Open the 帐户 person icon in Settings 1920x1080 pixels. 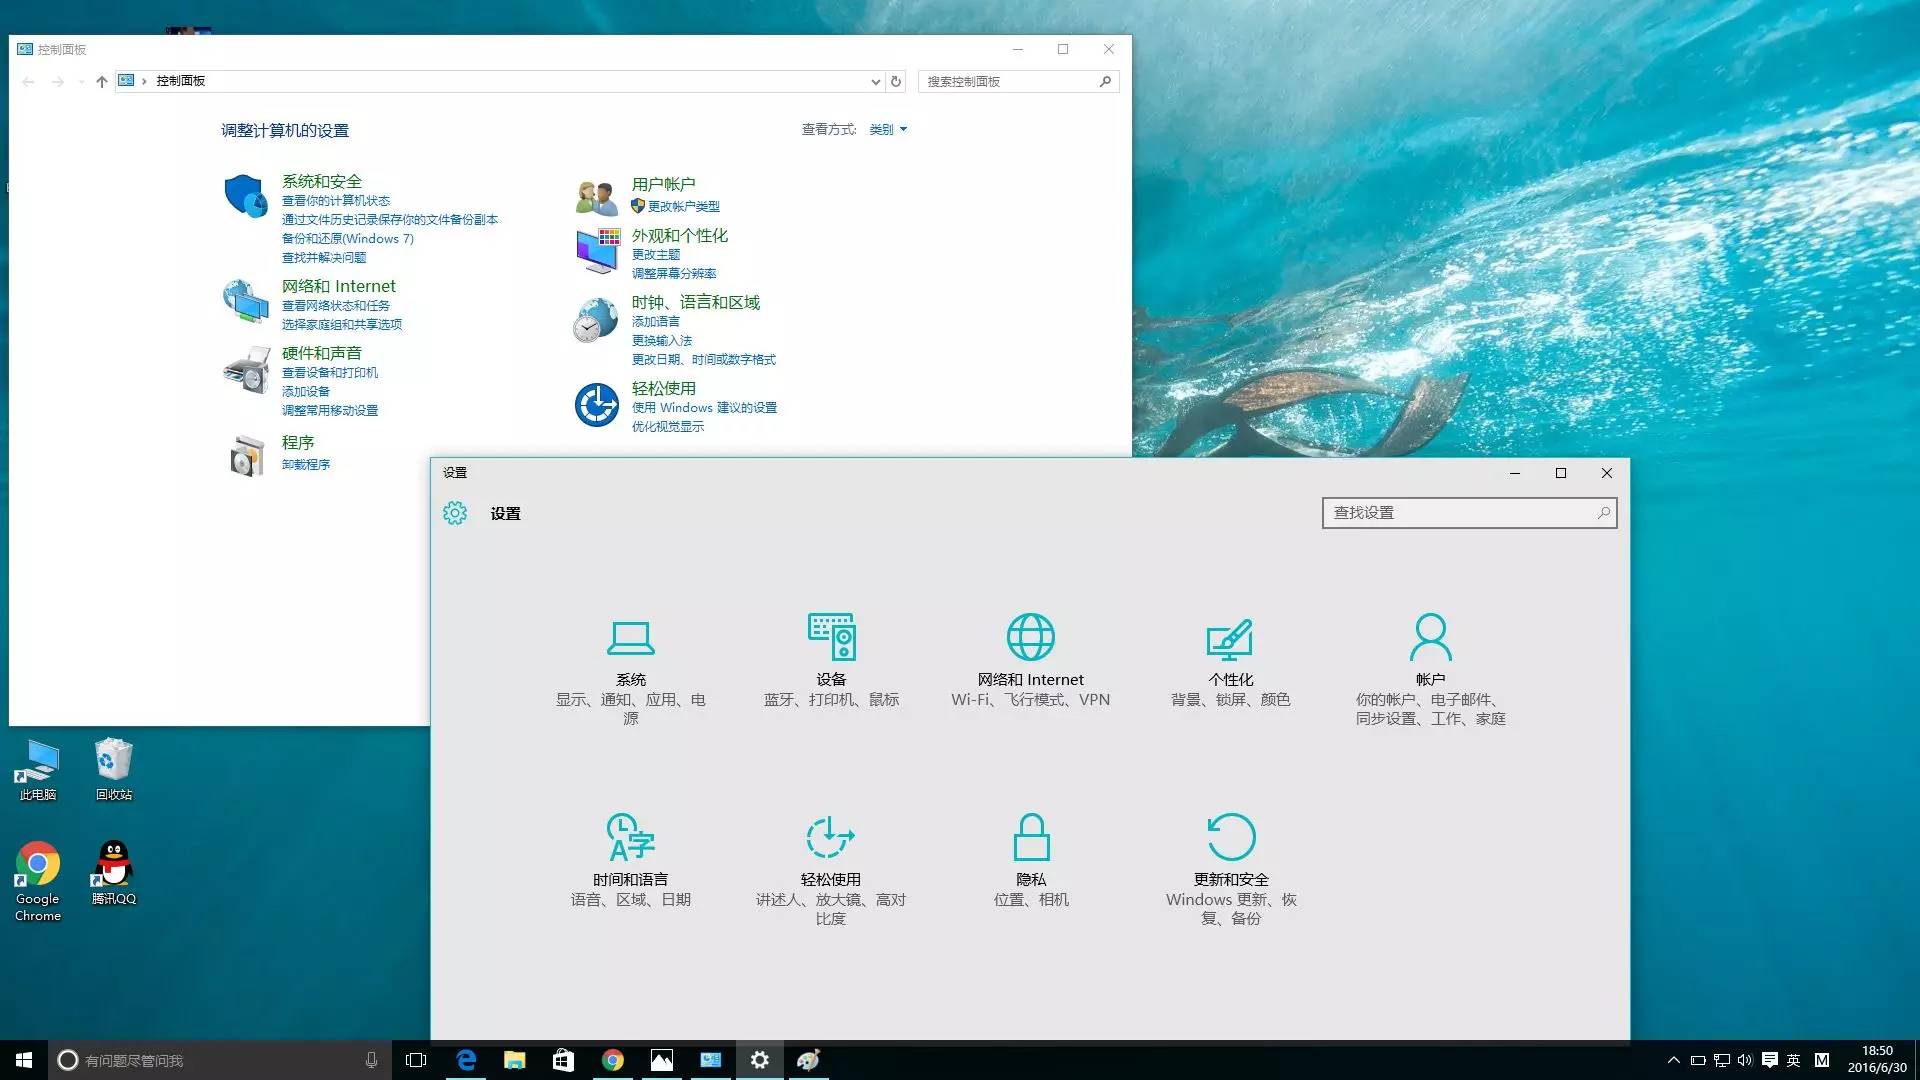tap(1430, 637)
